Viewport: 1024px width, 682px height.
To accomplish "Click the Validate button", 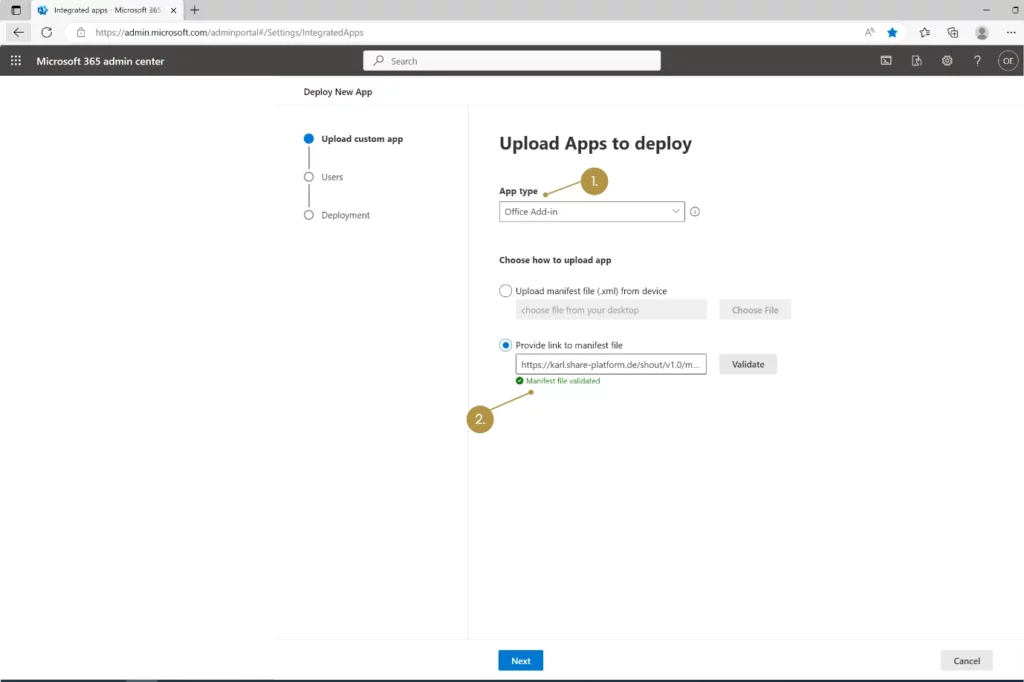I will click(x=748, y=365).
